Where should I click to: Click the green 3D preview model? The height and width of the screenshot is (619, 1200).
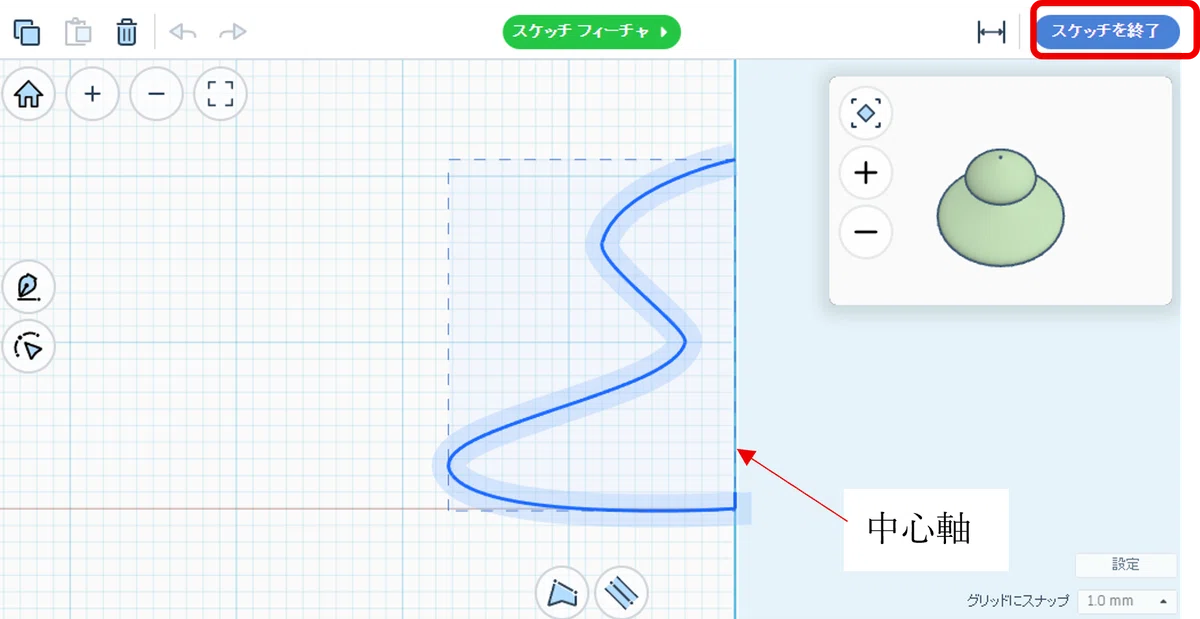(x=1001, y=209)
